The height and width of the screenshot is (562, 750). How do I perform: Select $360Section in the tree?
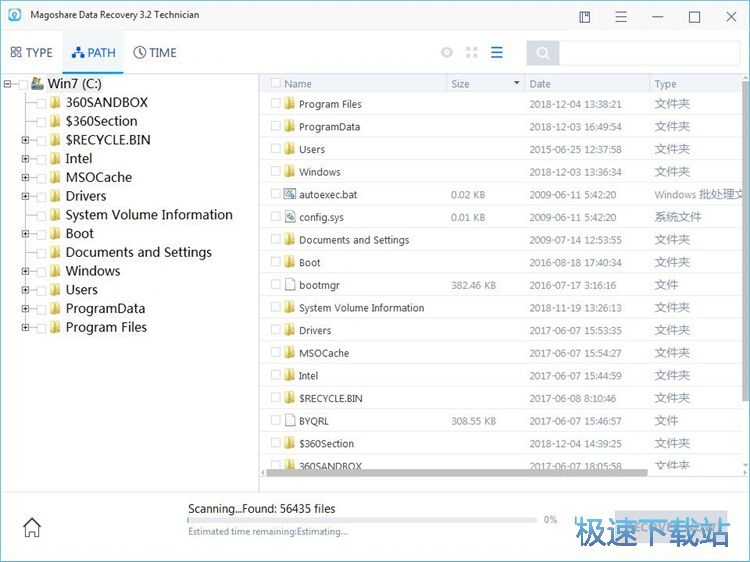tap(101, 121)
